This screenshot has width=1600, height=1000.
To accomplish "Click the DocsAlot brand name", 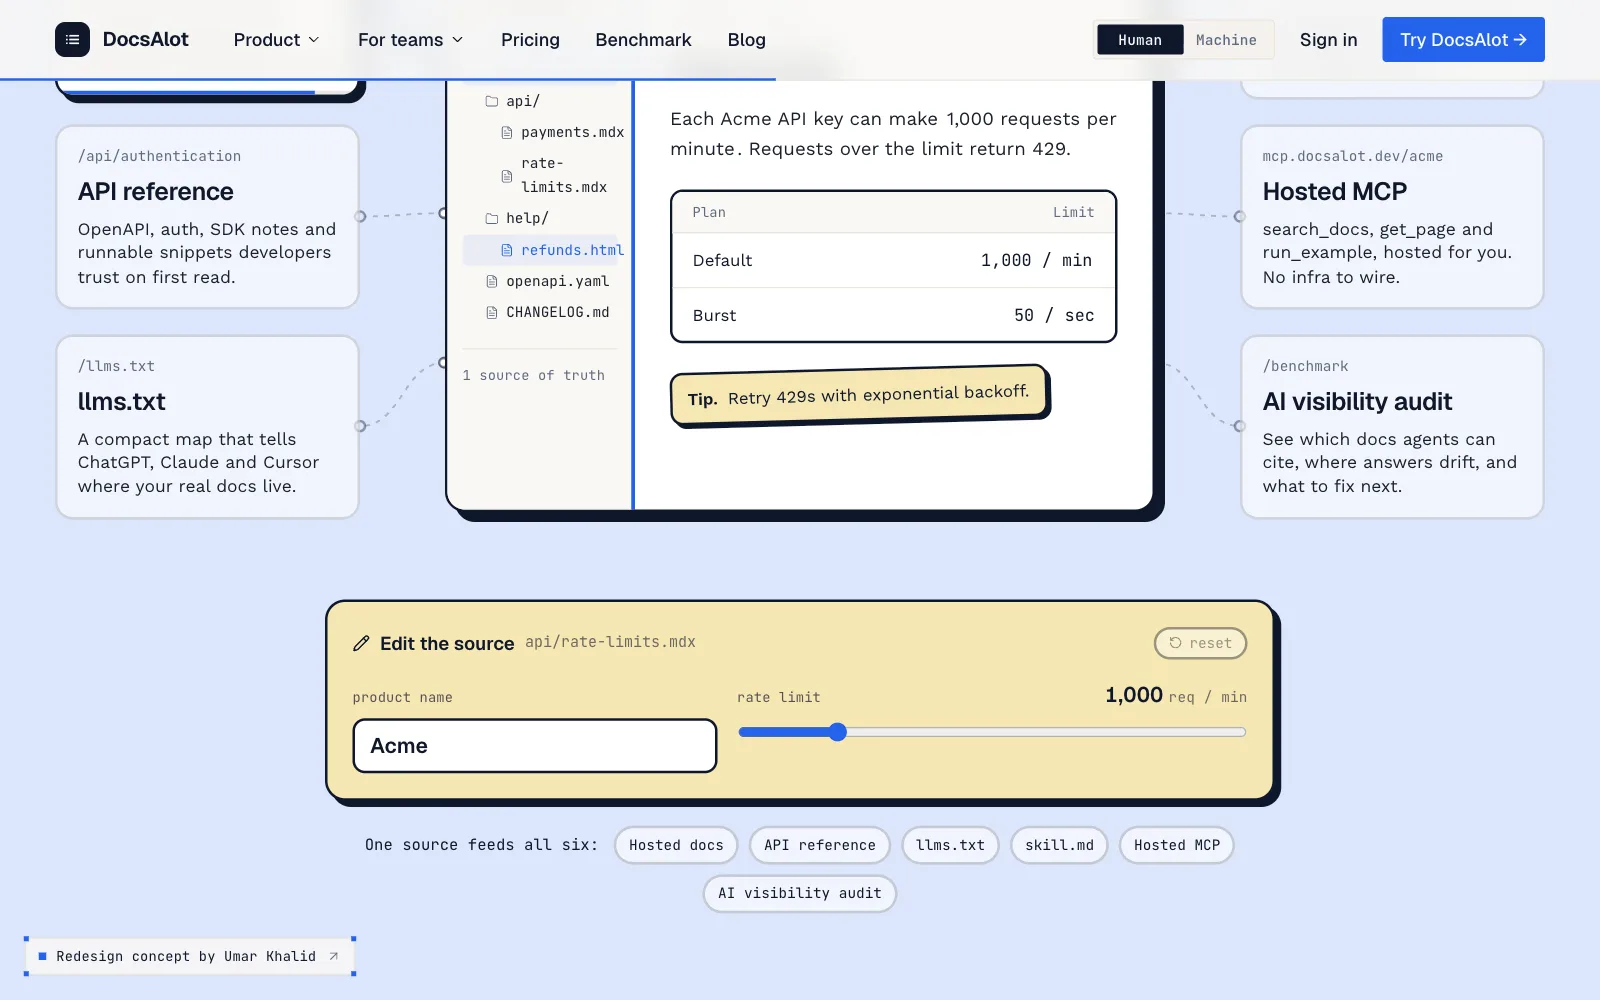I will pyautogui.click(x=146, y=39).
